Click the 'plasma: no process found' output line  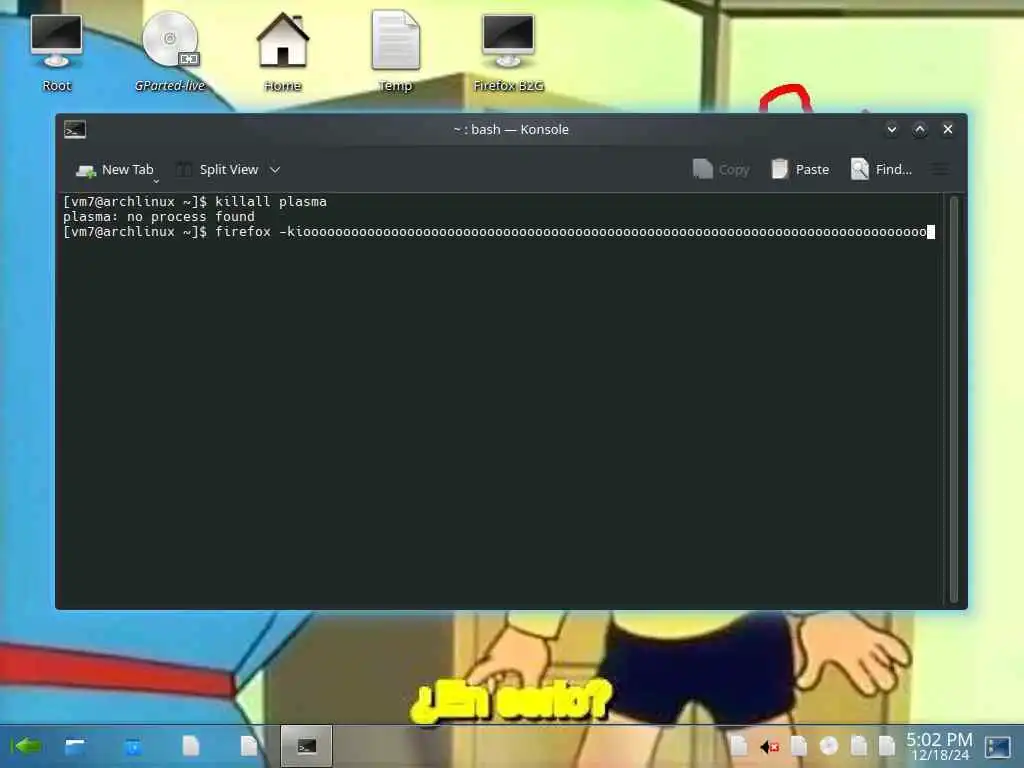159,216
